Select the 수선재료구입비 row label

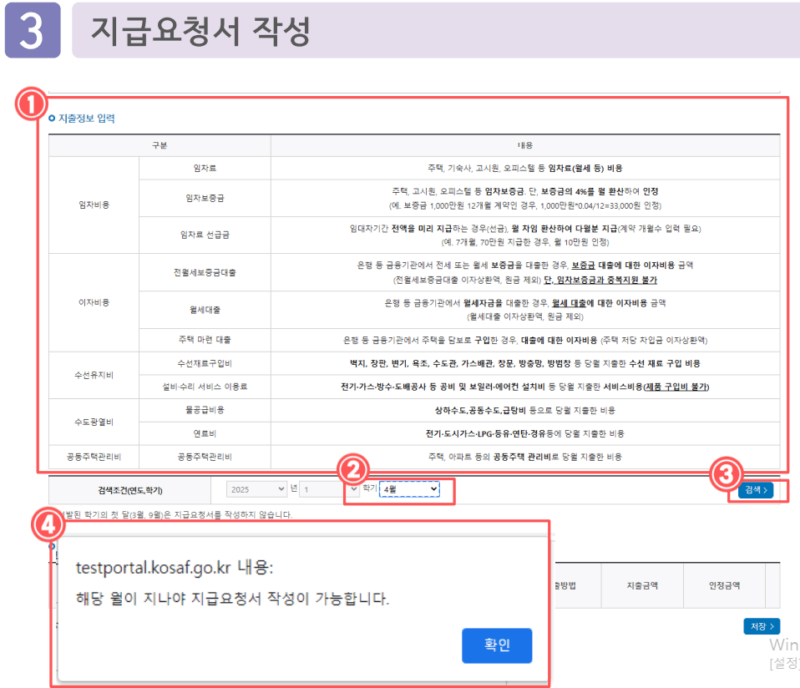pos(205,363)
